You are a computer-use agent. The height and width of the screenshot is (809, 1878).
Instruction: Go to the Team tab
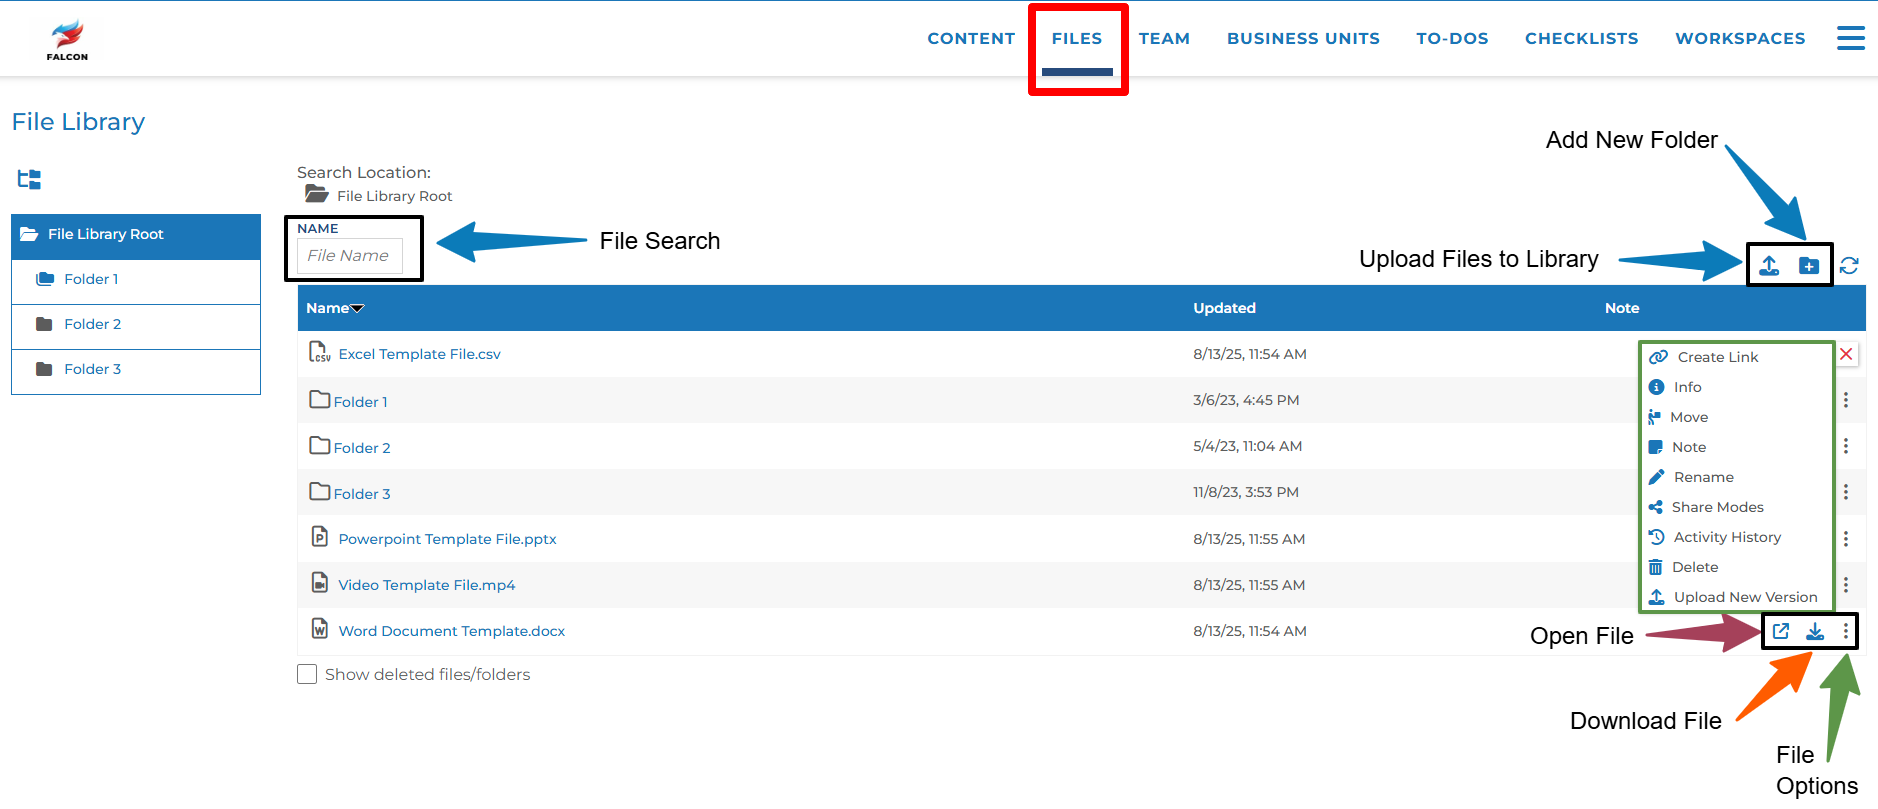(x=1164, y=39)
